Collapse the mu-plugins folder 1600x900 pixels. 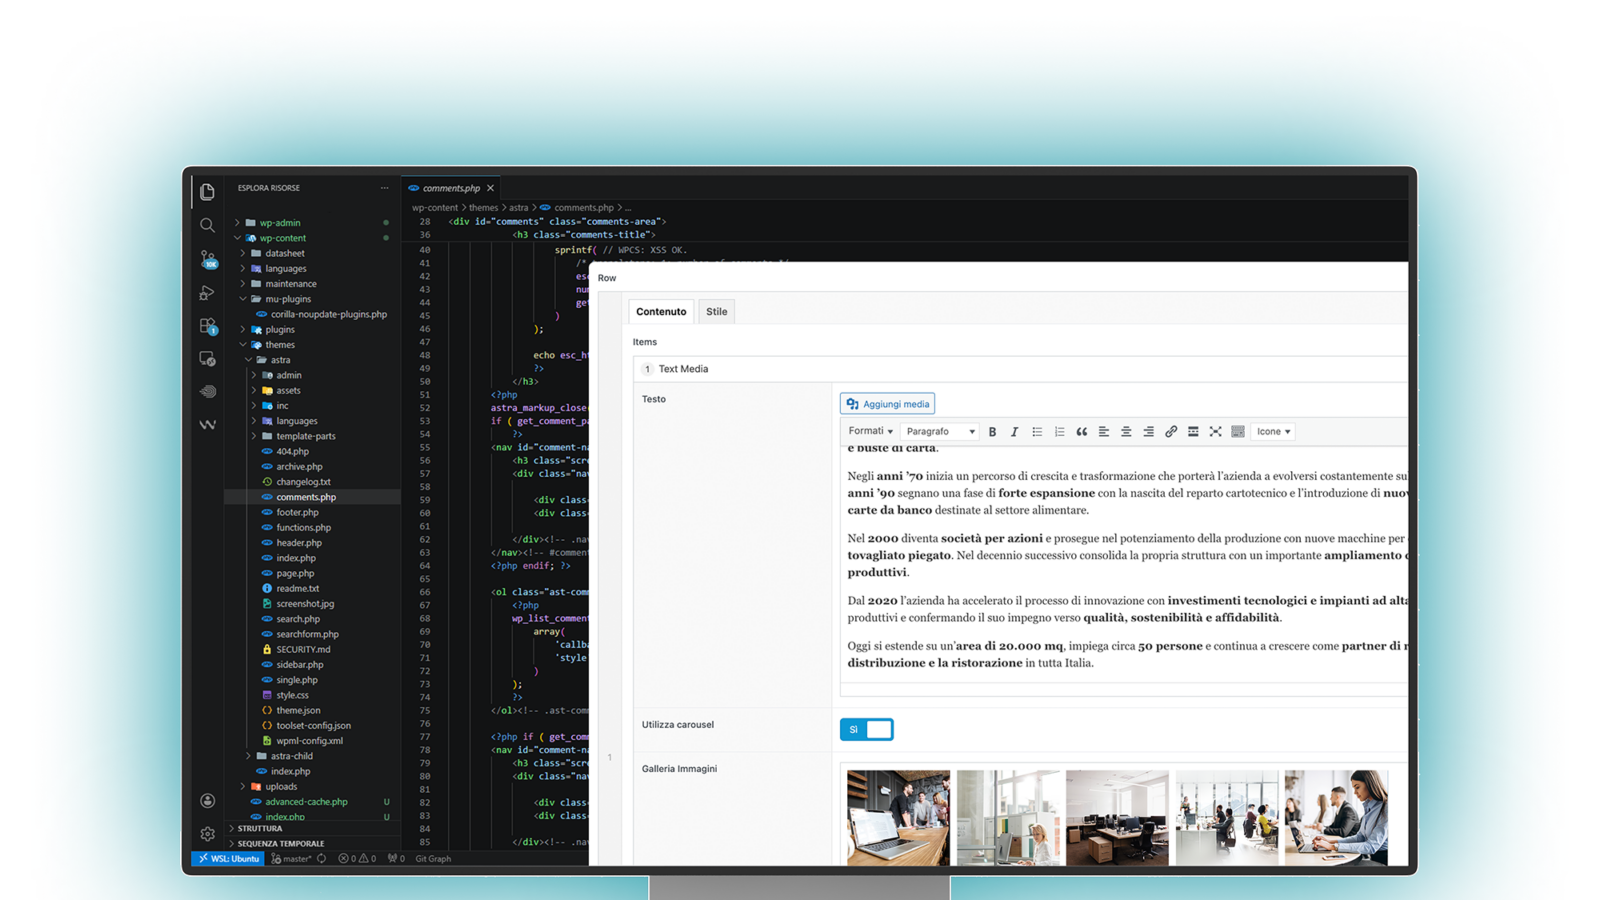coord(288,299)
